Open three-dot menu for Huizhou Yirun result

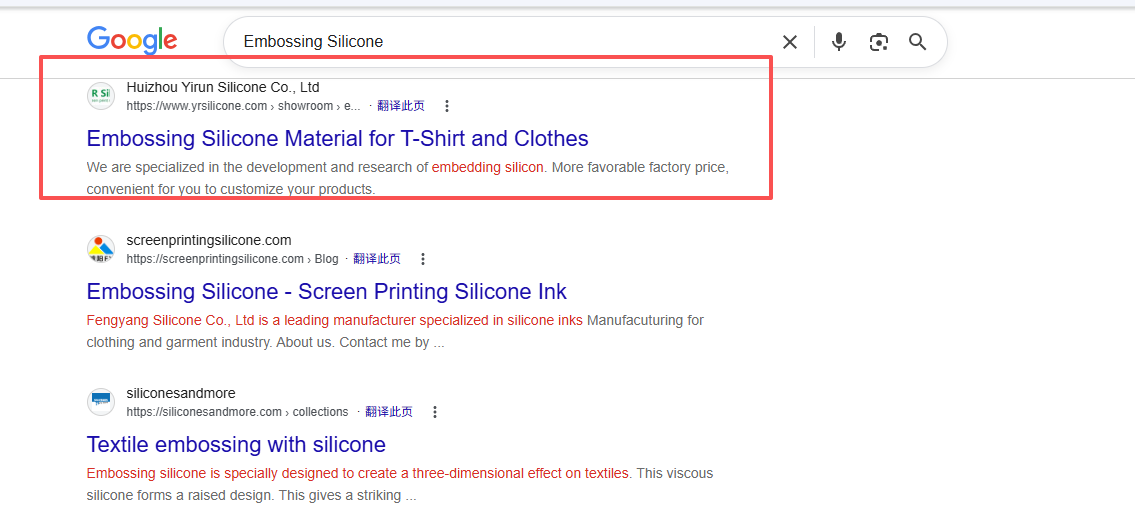pos(447,106)
